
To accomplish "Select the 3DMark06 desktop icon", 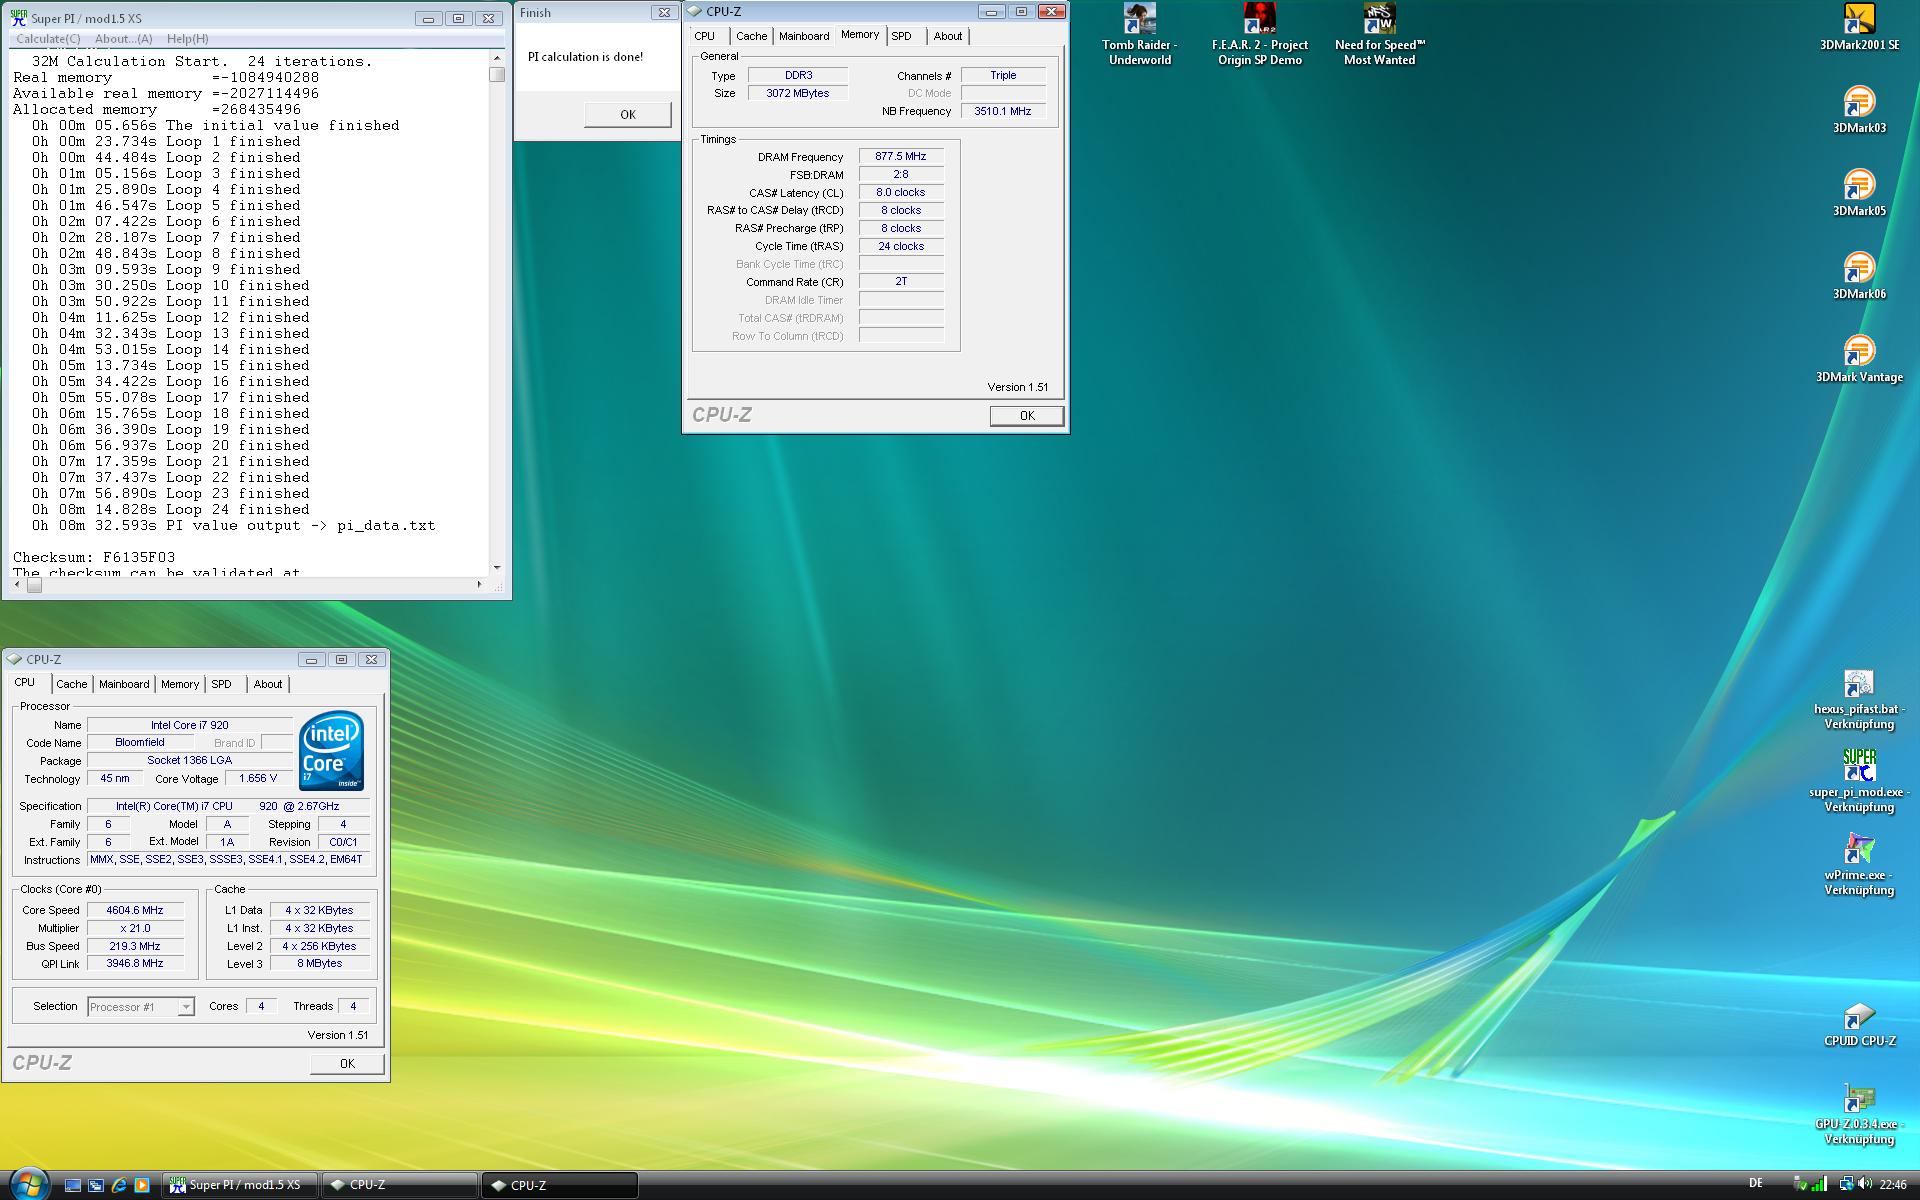I will click(1859, 276).
